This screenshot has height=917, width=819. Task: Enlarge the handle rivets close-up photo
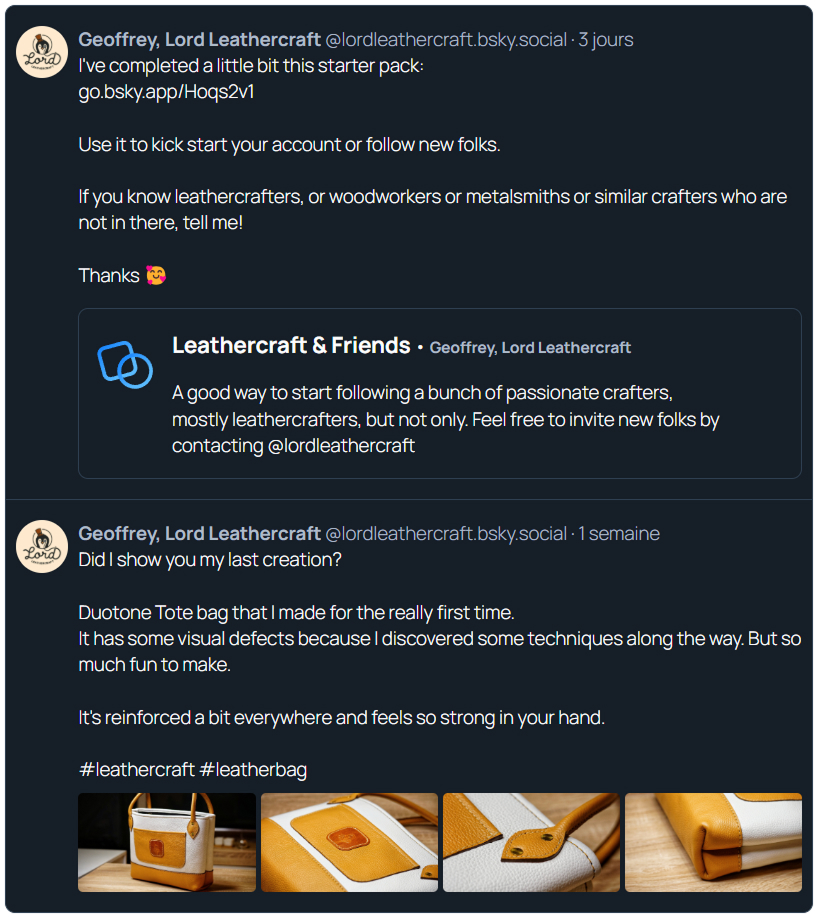click(x=531, y=842)
